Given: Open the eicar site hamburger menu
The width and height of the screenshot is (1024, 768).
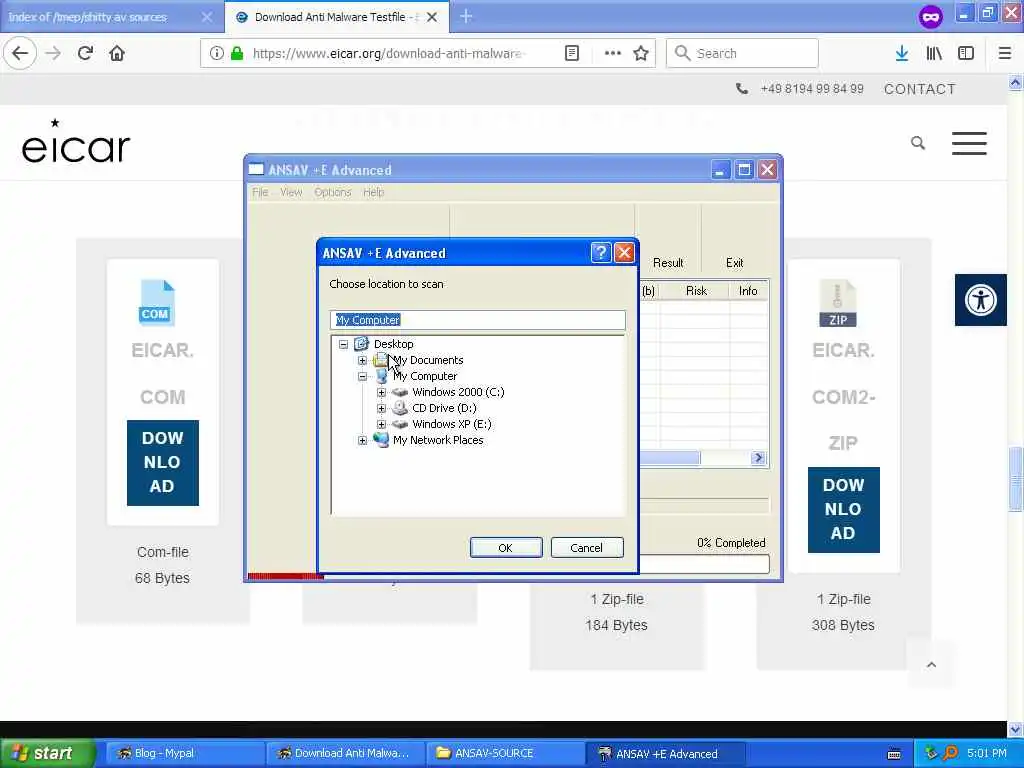Looking at the screenshot, I should (969, 143).
